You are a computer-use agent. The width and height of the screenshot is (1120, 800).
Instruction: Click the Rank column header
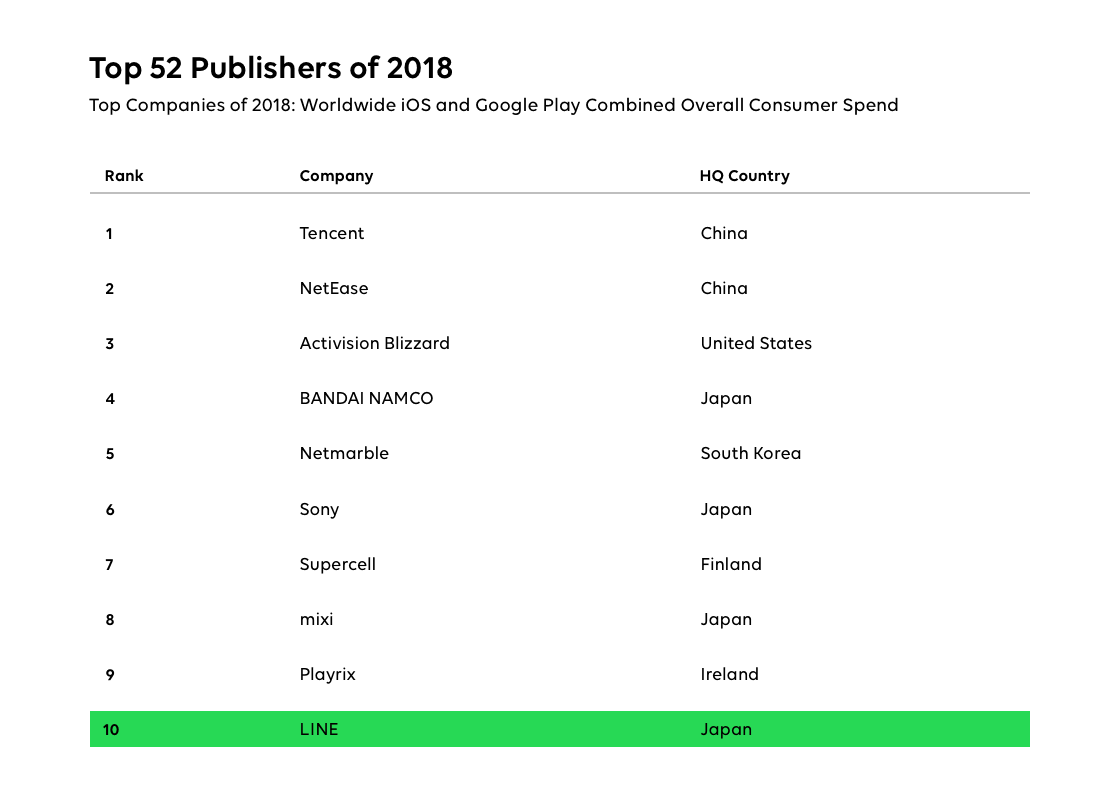tap(124, 176)
